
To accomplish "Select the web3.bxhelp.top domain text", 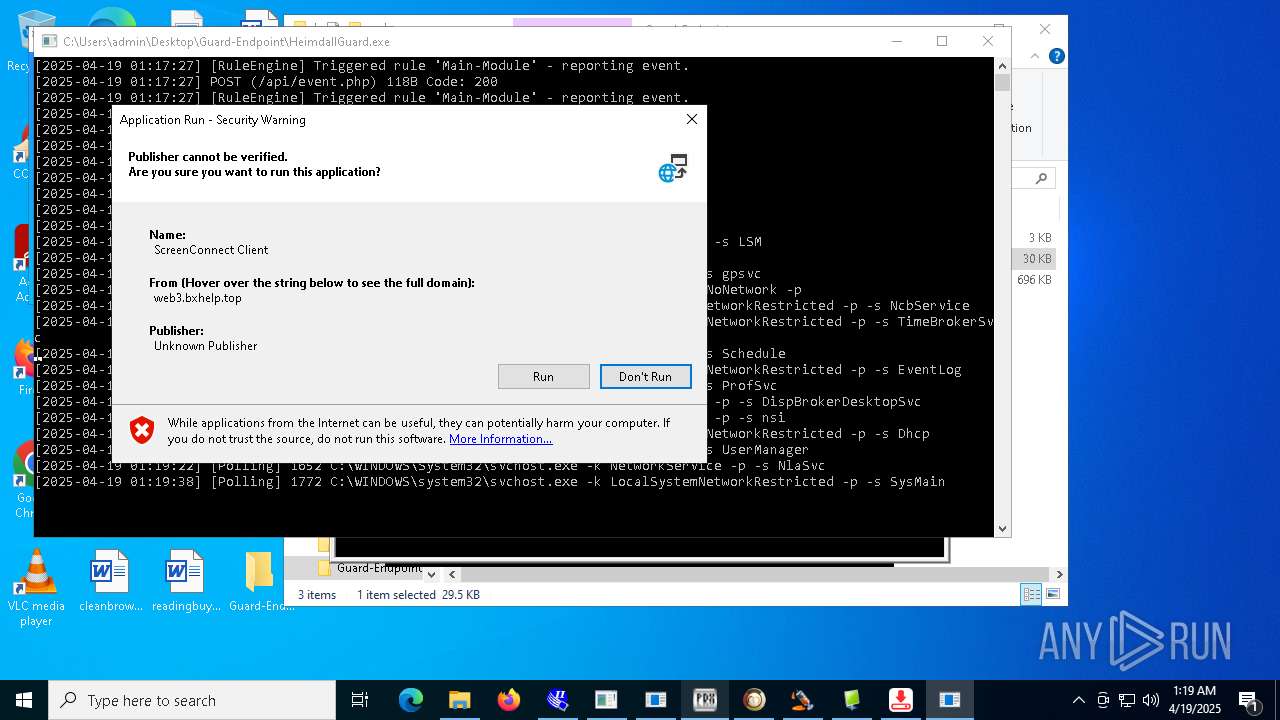I will pyautogui.click(x=198, y=298).
